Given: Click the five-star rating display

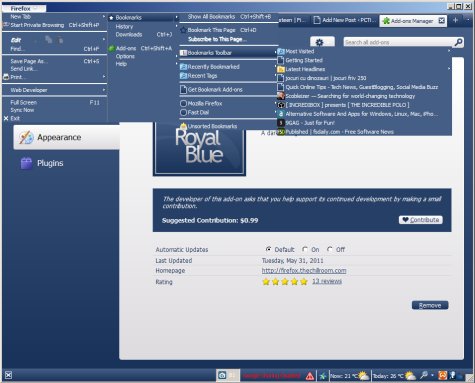Looking at the screenshot, I should tap(285, 282).
